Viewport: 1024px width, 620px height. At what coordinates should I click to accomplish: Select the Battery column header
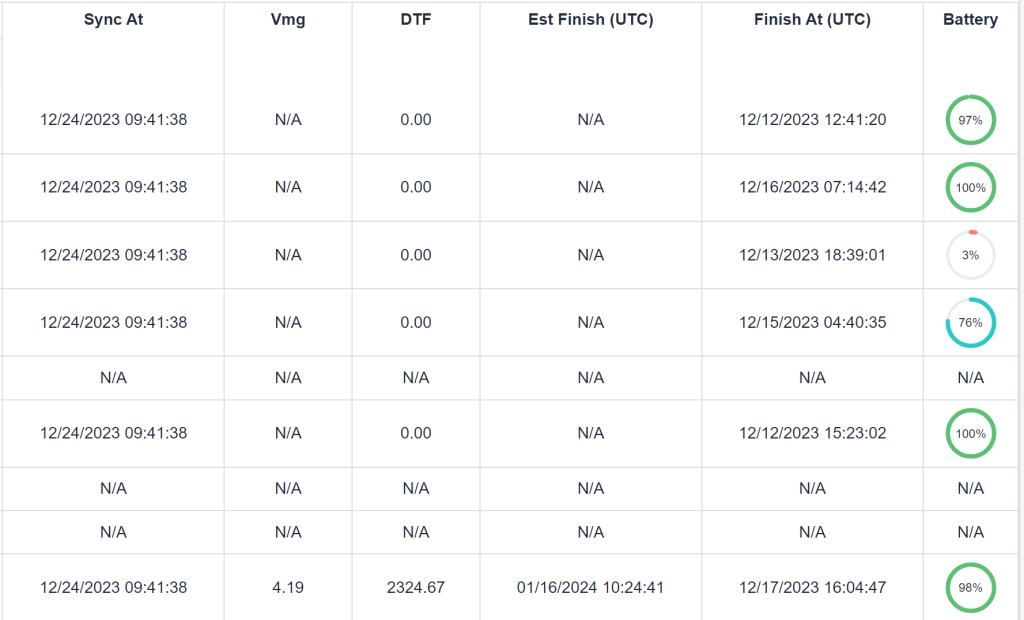pos(970,20)
